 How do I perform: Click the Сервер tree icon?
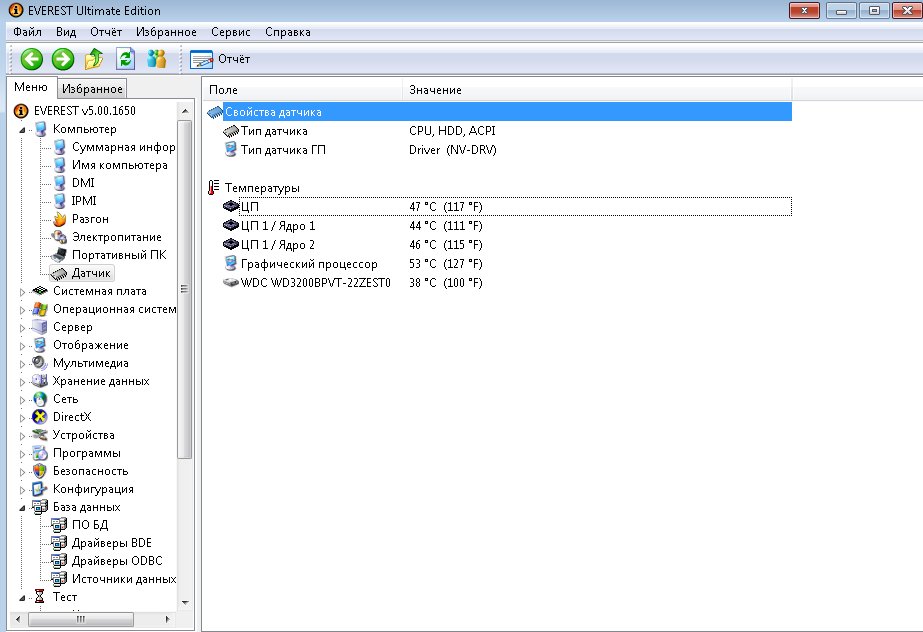(40, 327)
